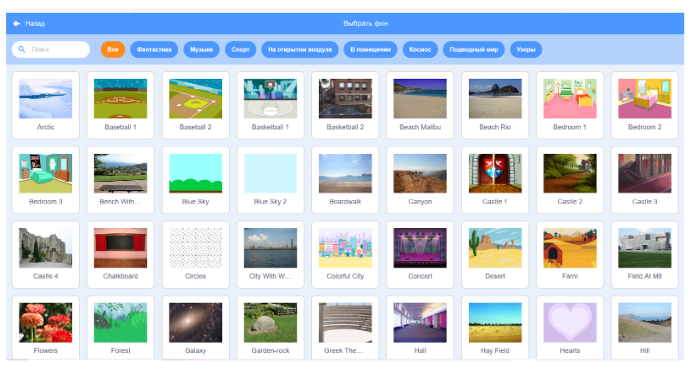Select the City With W... backdrop
This screenshot has height=383, width=696.
270,255
